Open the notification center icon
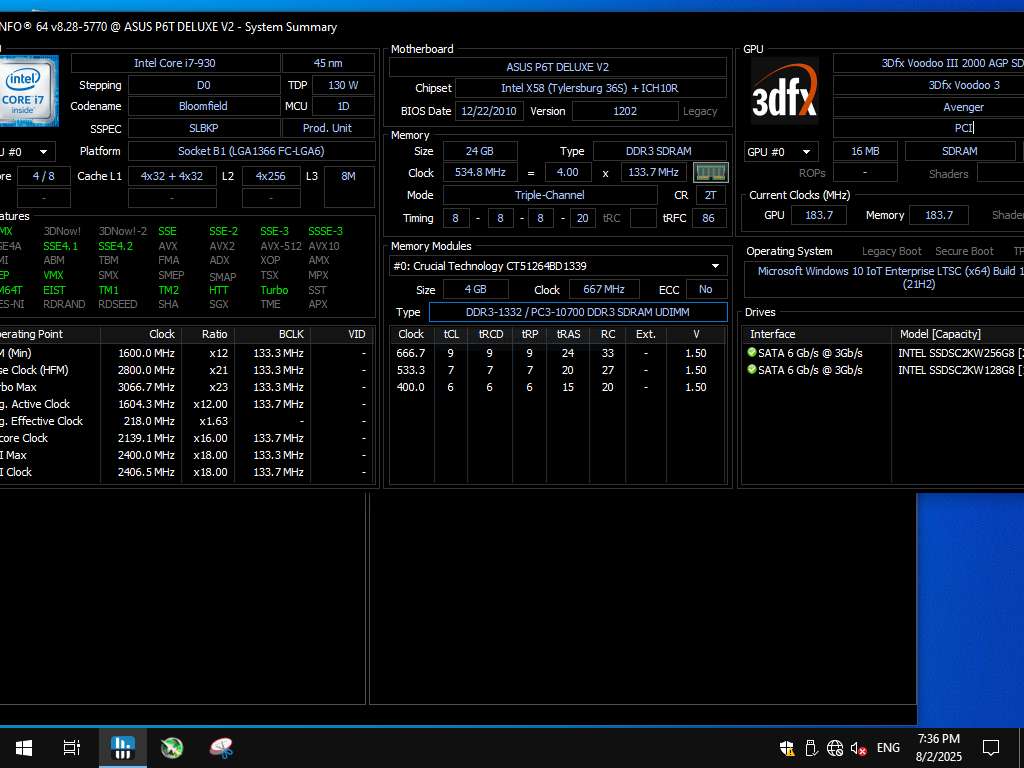The height and width of the screenshot is (768, 1024). (x=991, y=748)
